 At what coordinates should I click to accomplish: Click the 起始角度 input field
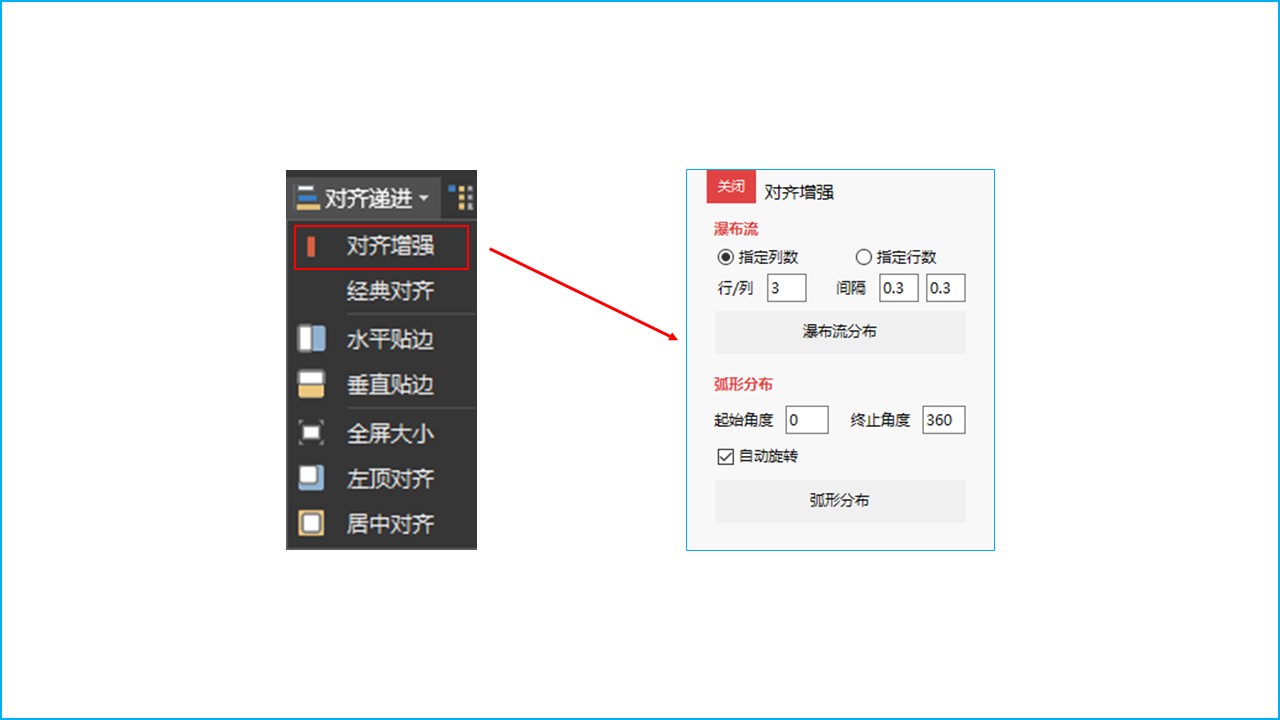coord(807,420)
